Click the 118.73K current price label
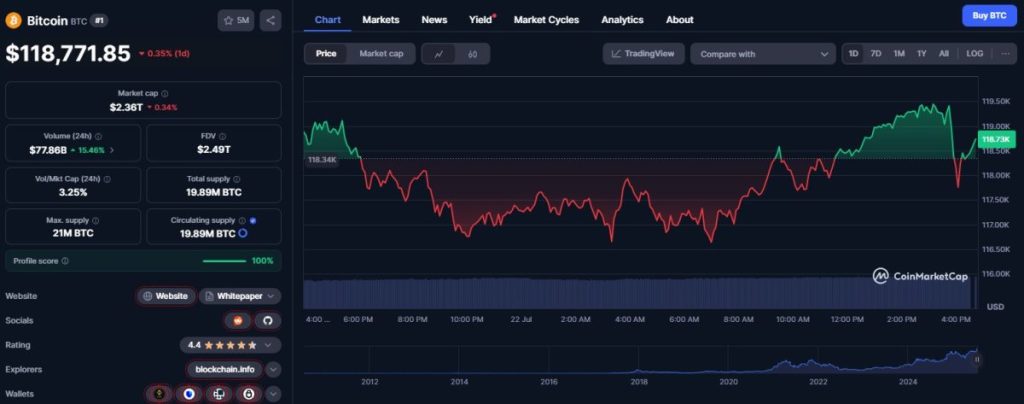 tap(995, 139)
